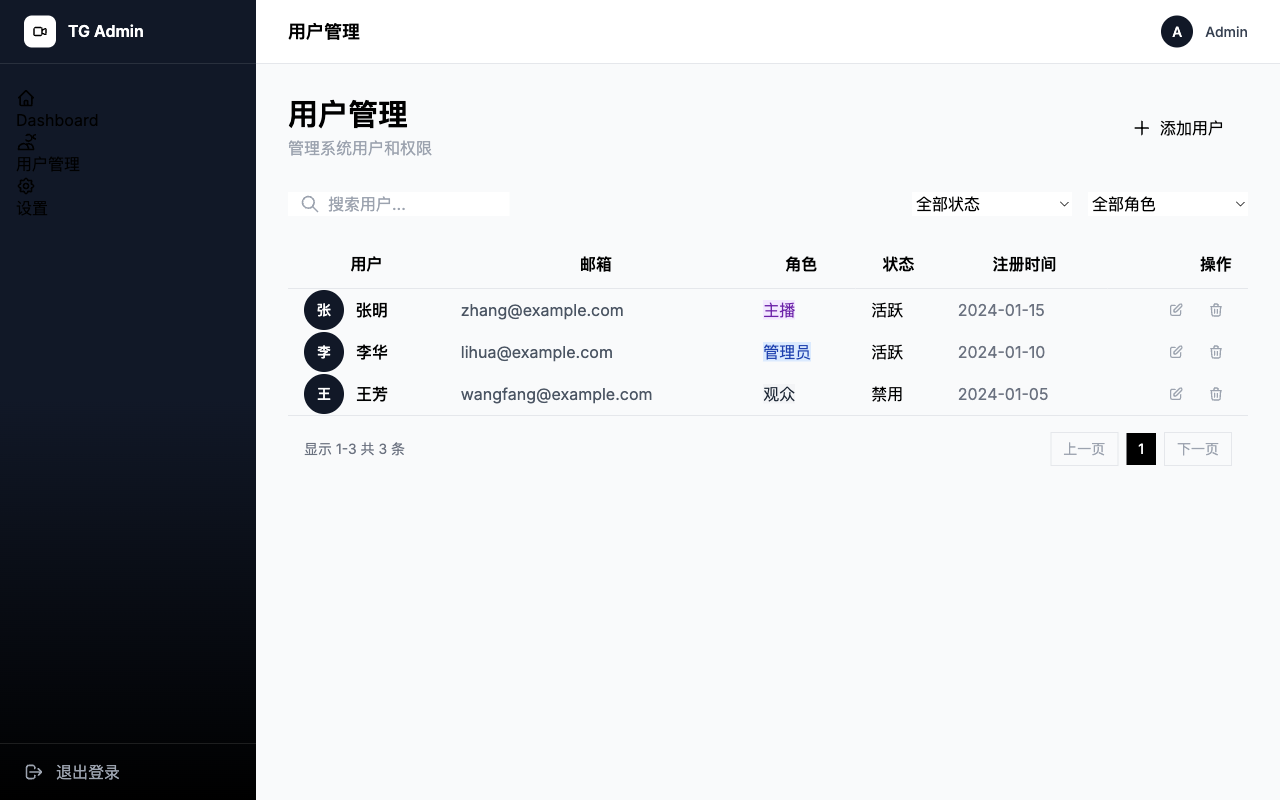Image resolution: width=1280 pixels, height=800 pixels.
Task: Go to the 上一页 previous page
Action: (x=1084, y=449)
